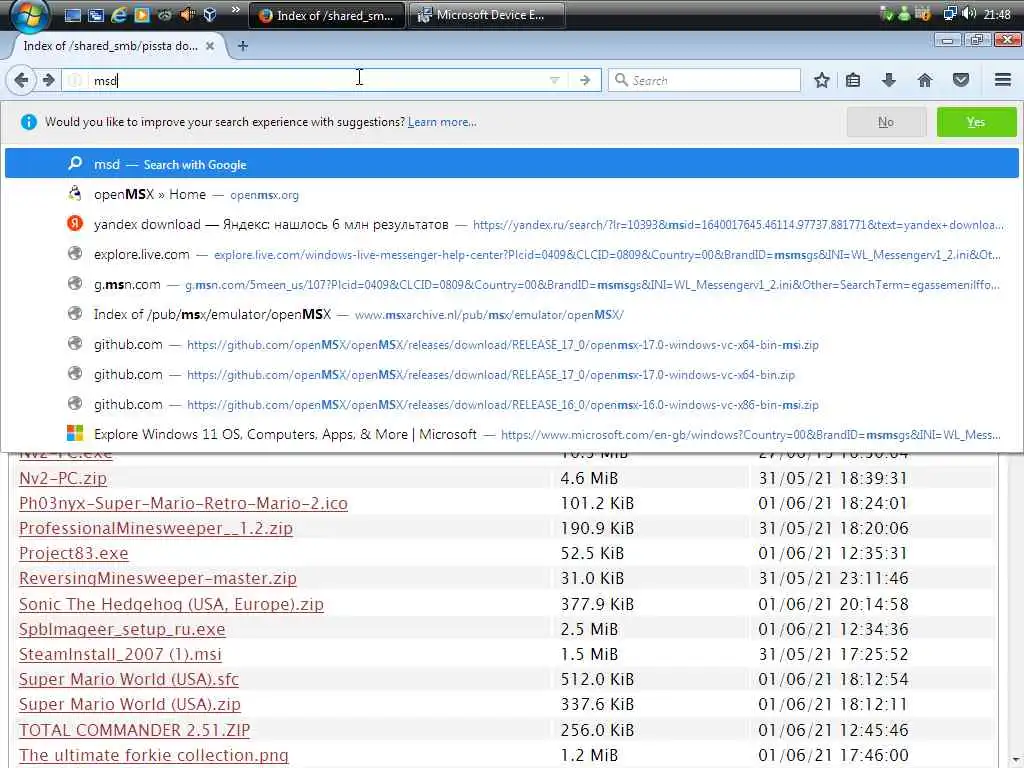Open a new tab with plus button

click(x=243, y=46)
